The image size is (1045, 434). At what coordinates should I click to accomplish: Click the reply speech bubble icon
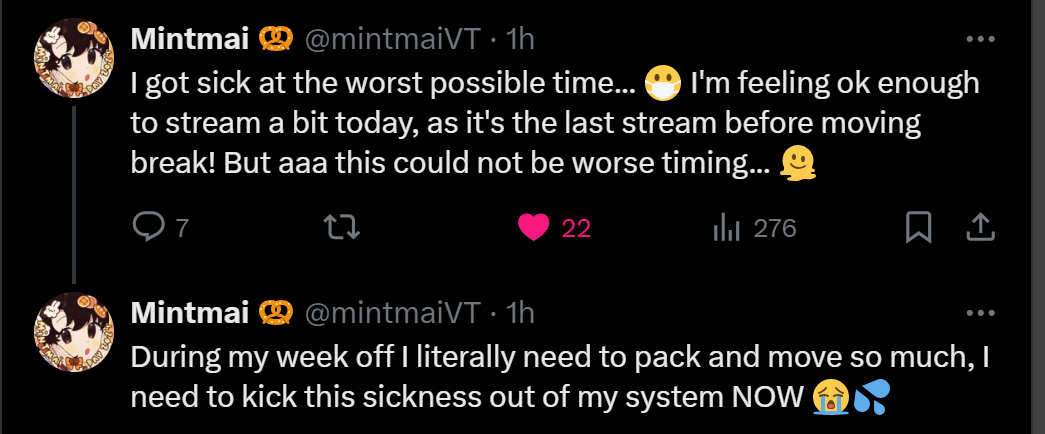pyautogui.click(x=148, y=229)
